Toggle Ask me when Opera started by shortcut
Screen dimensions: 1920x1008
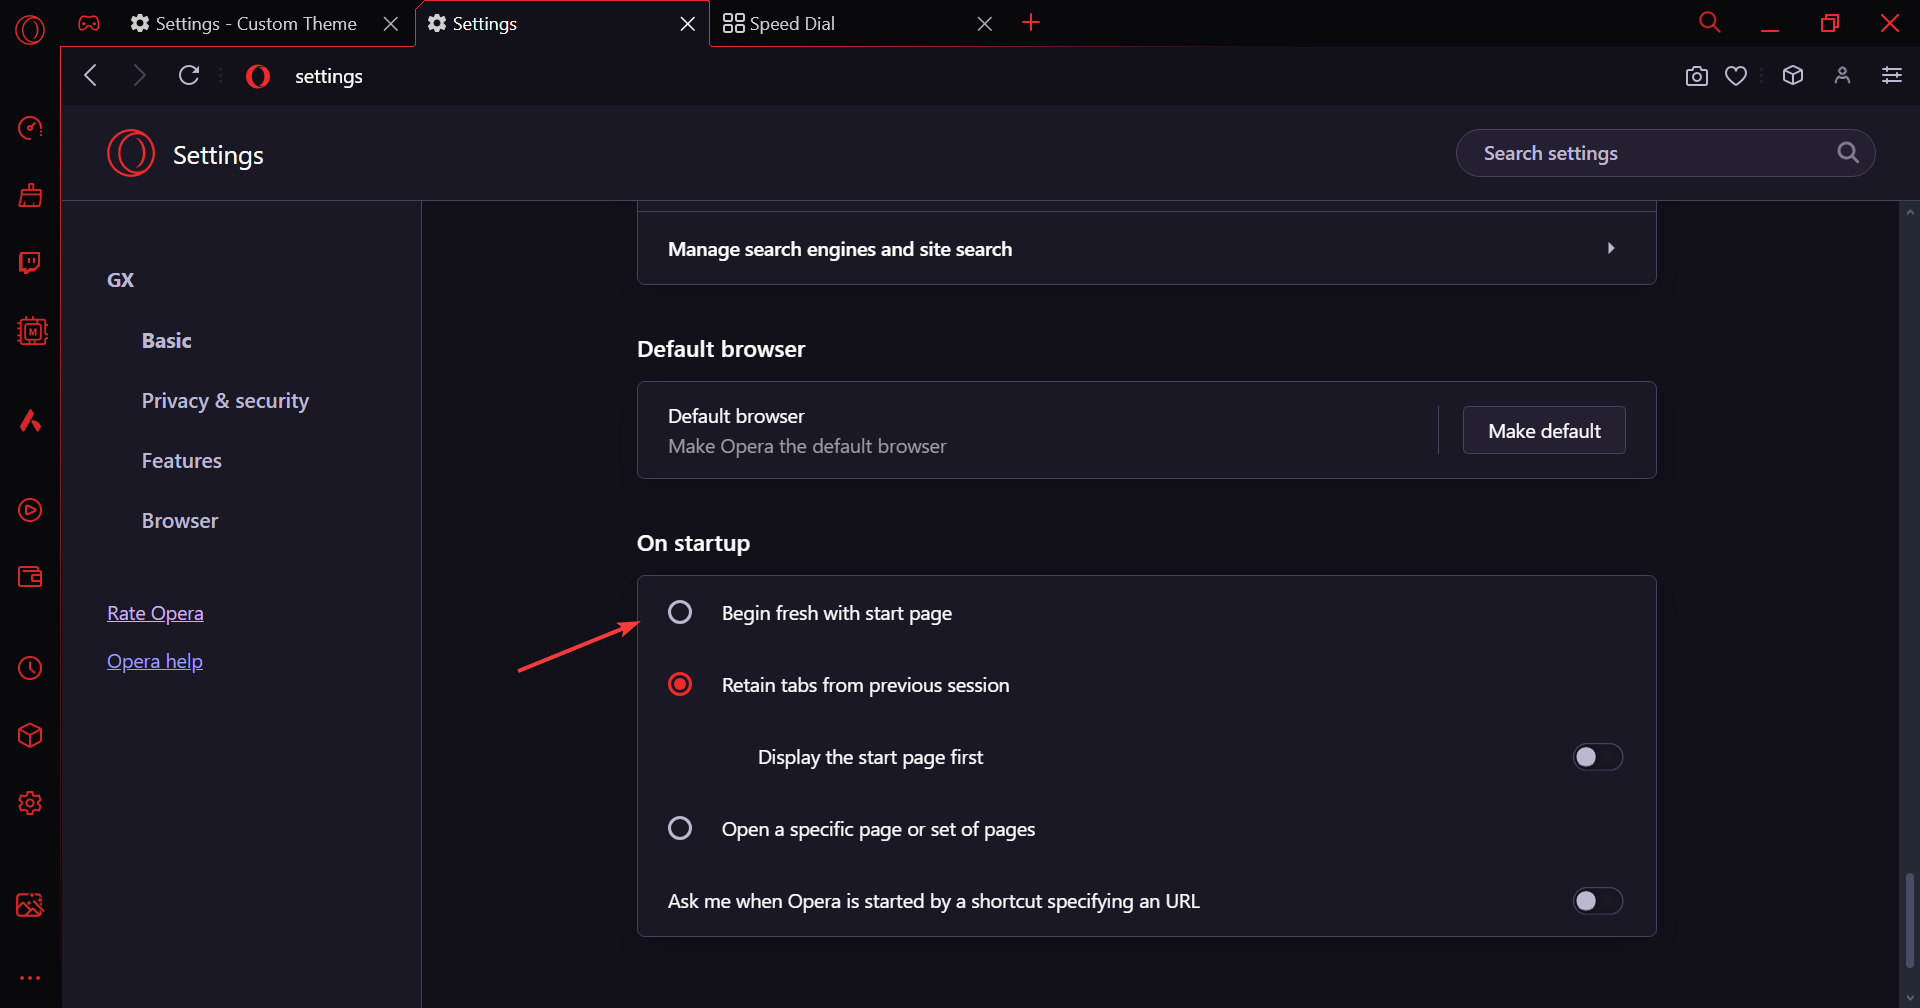click(x=1597, y=901)
